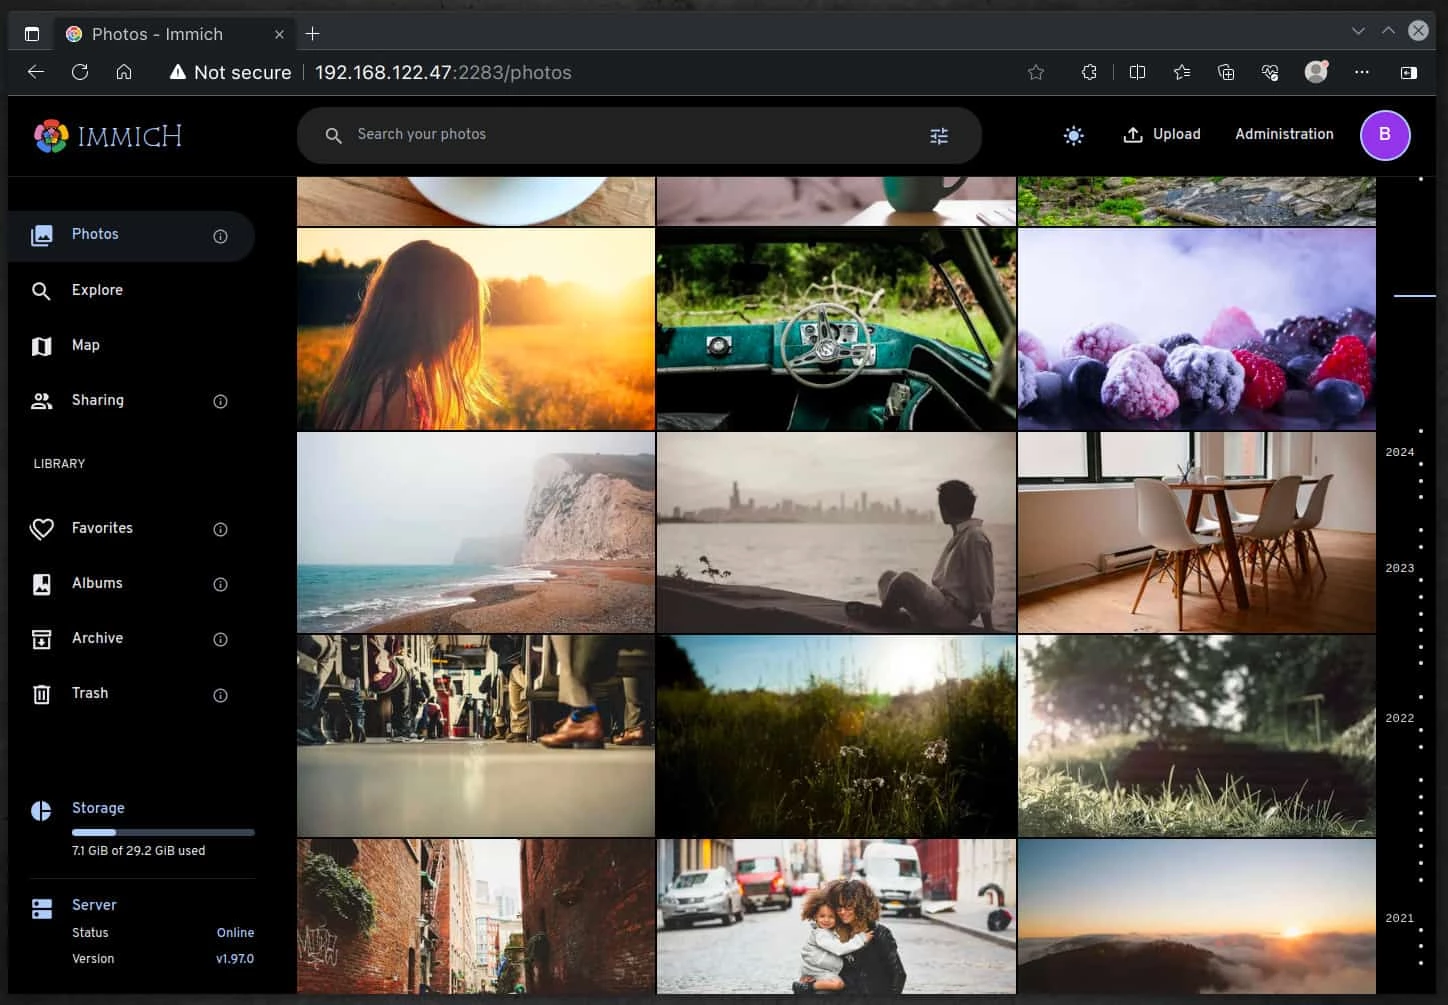Click the info icon next to Trash

coord(220,695)
